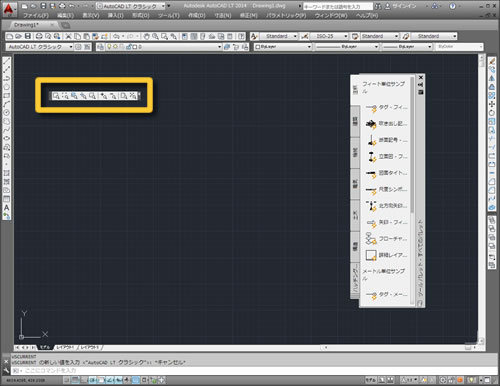Switch to レイアウト1 layout tab
This screenshot has width=500, height=386.
coord(65,348)
